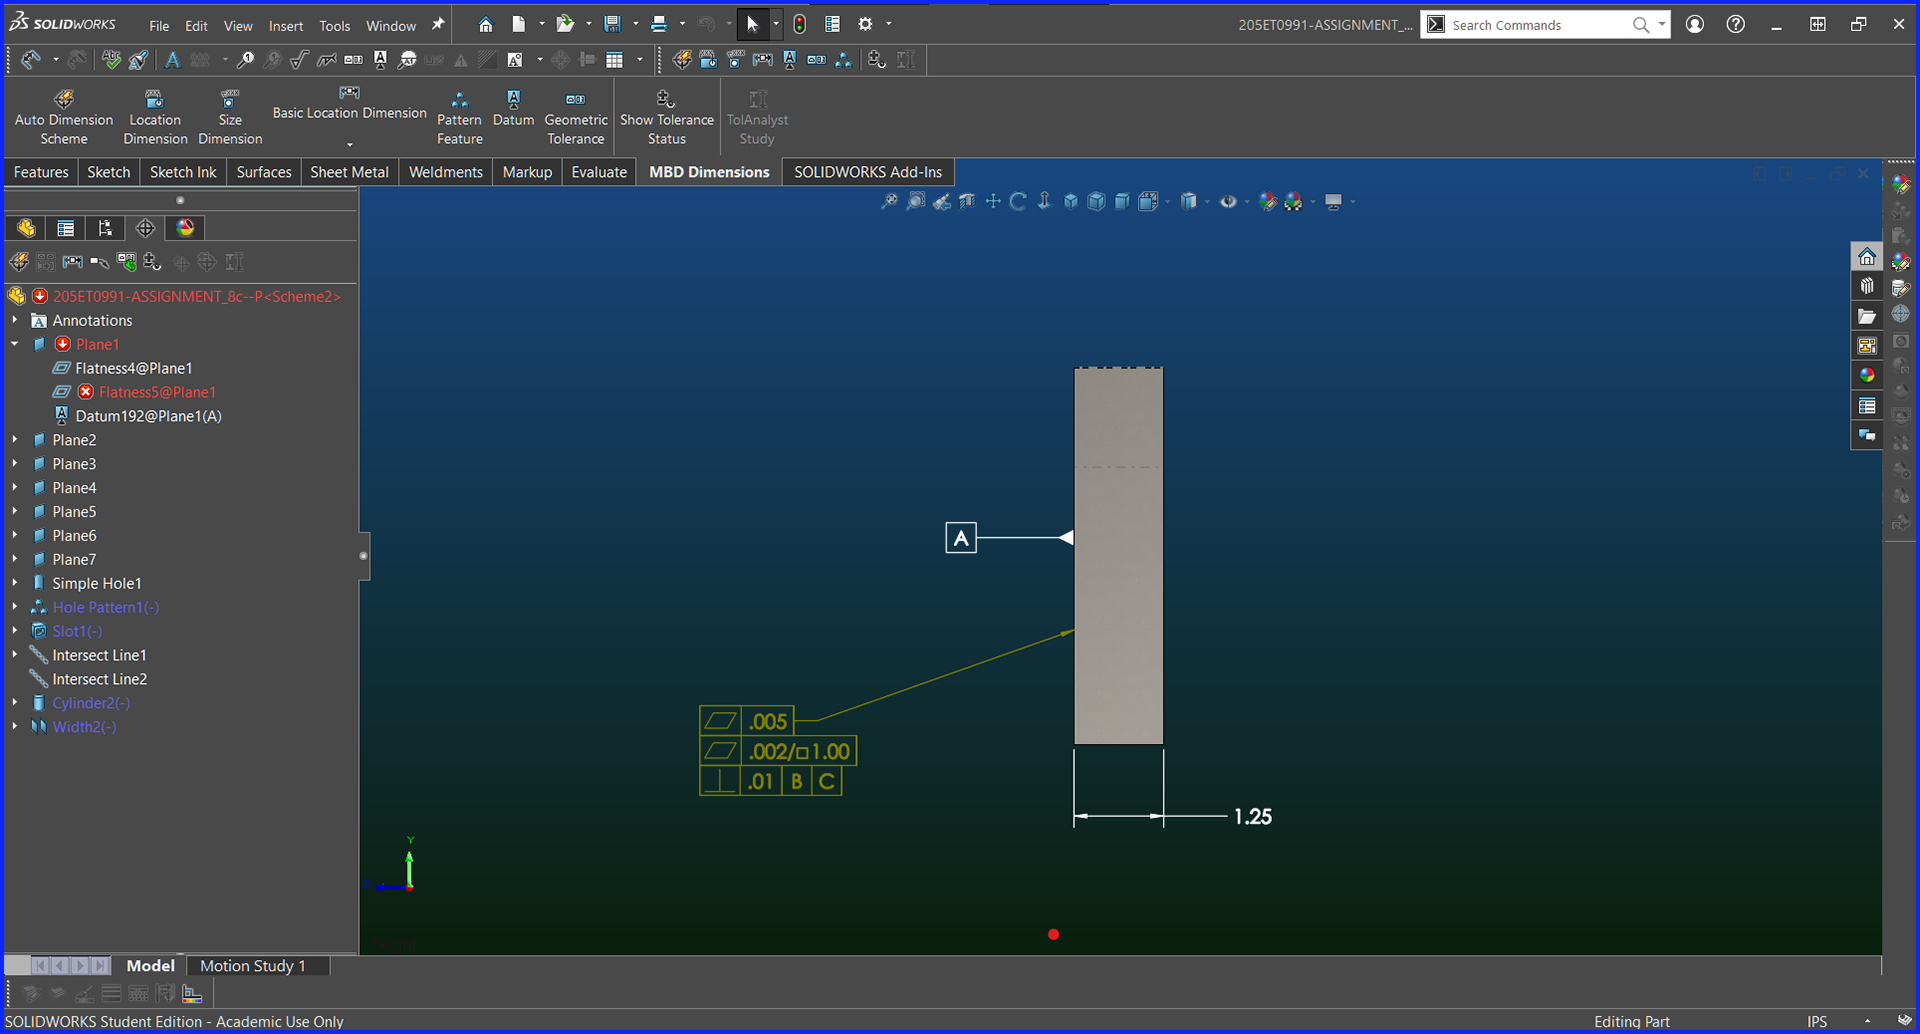Click the SOLIDWORKS Add-Ins tab
Screen dimensions: 1920x1034
[x=867, y=172]
